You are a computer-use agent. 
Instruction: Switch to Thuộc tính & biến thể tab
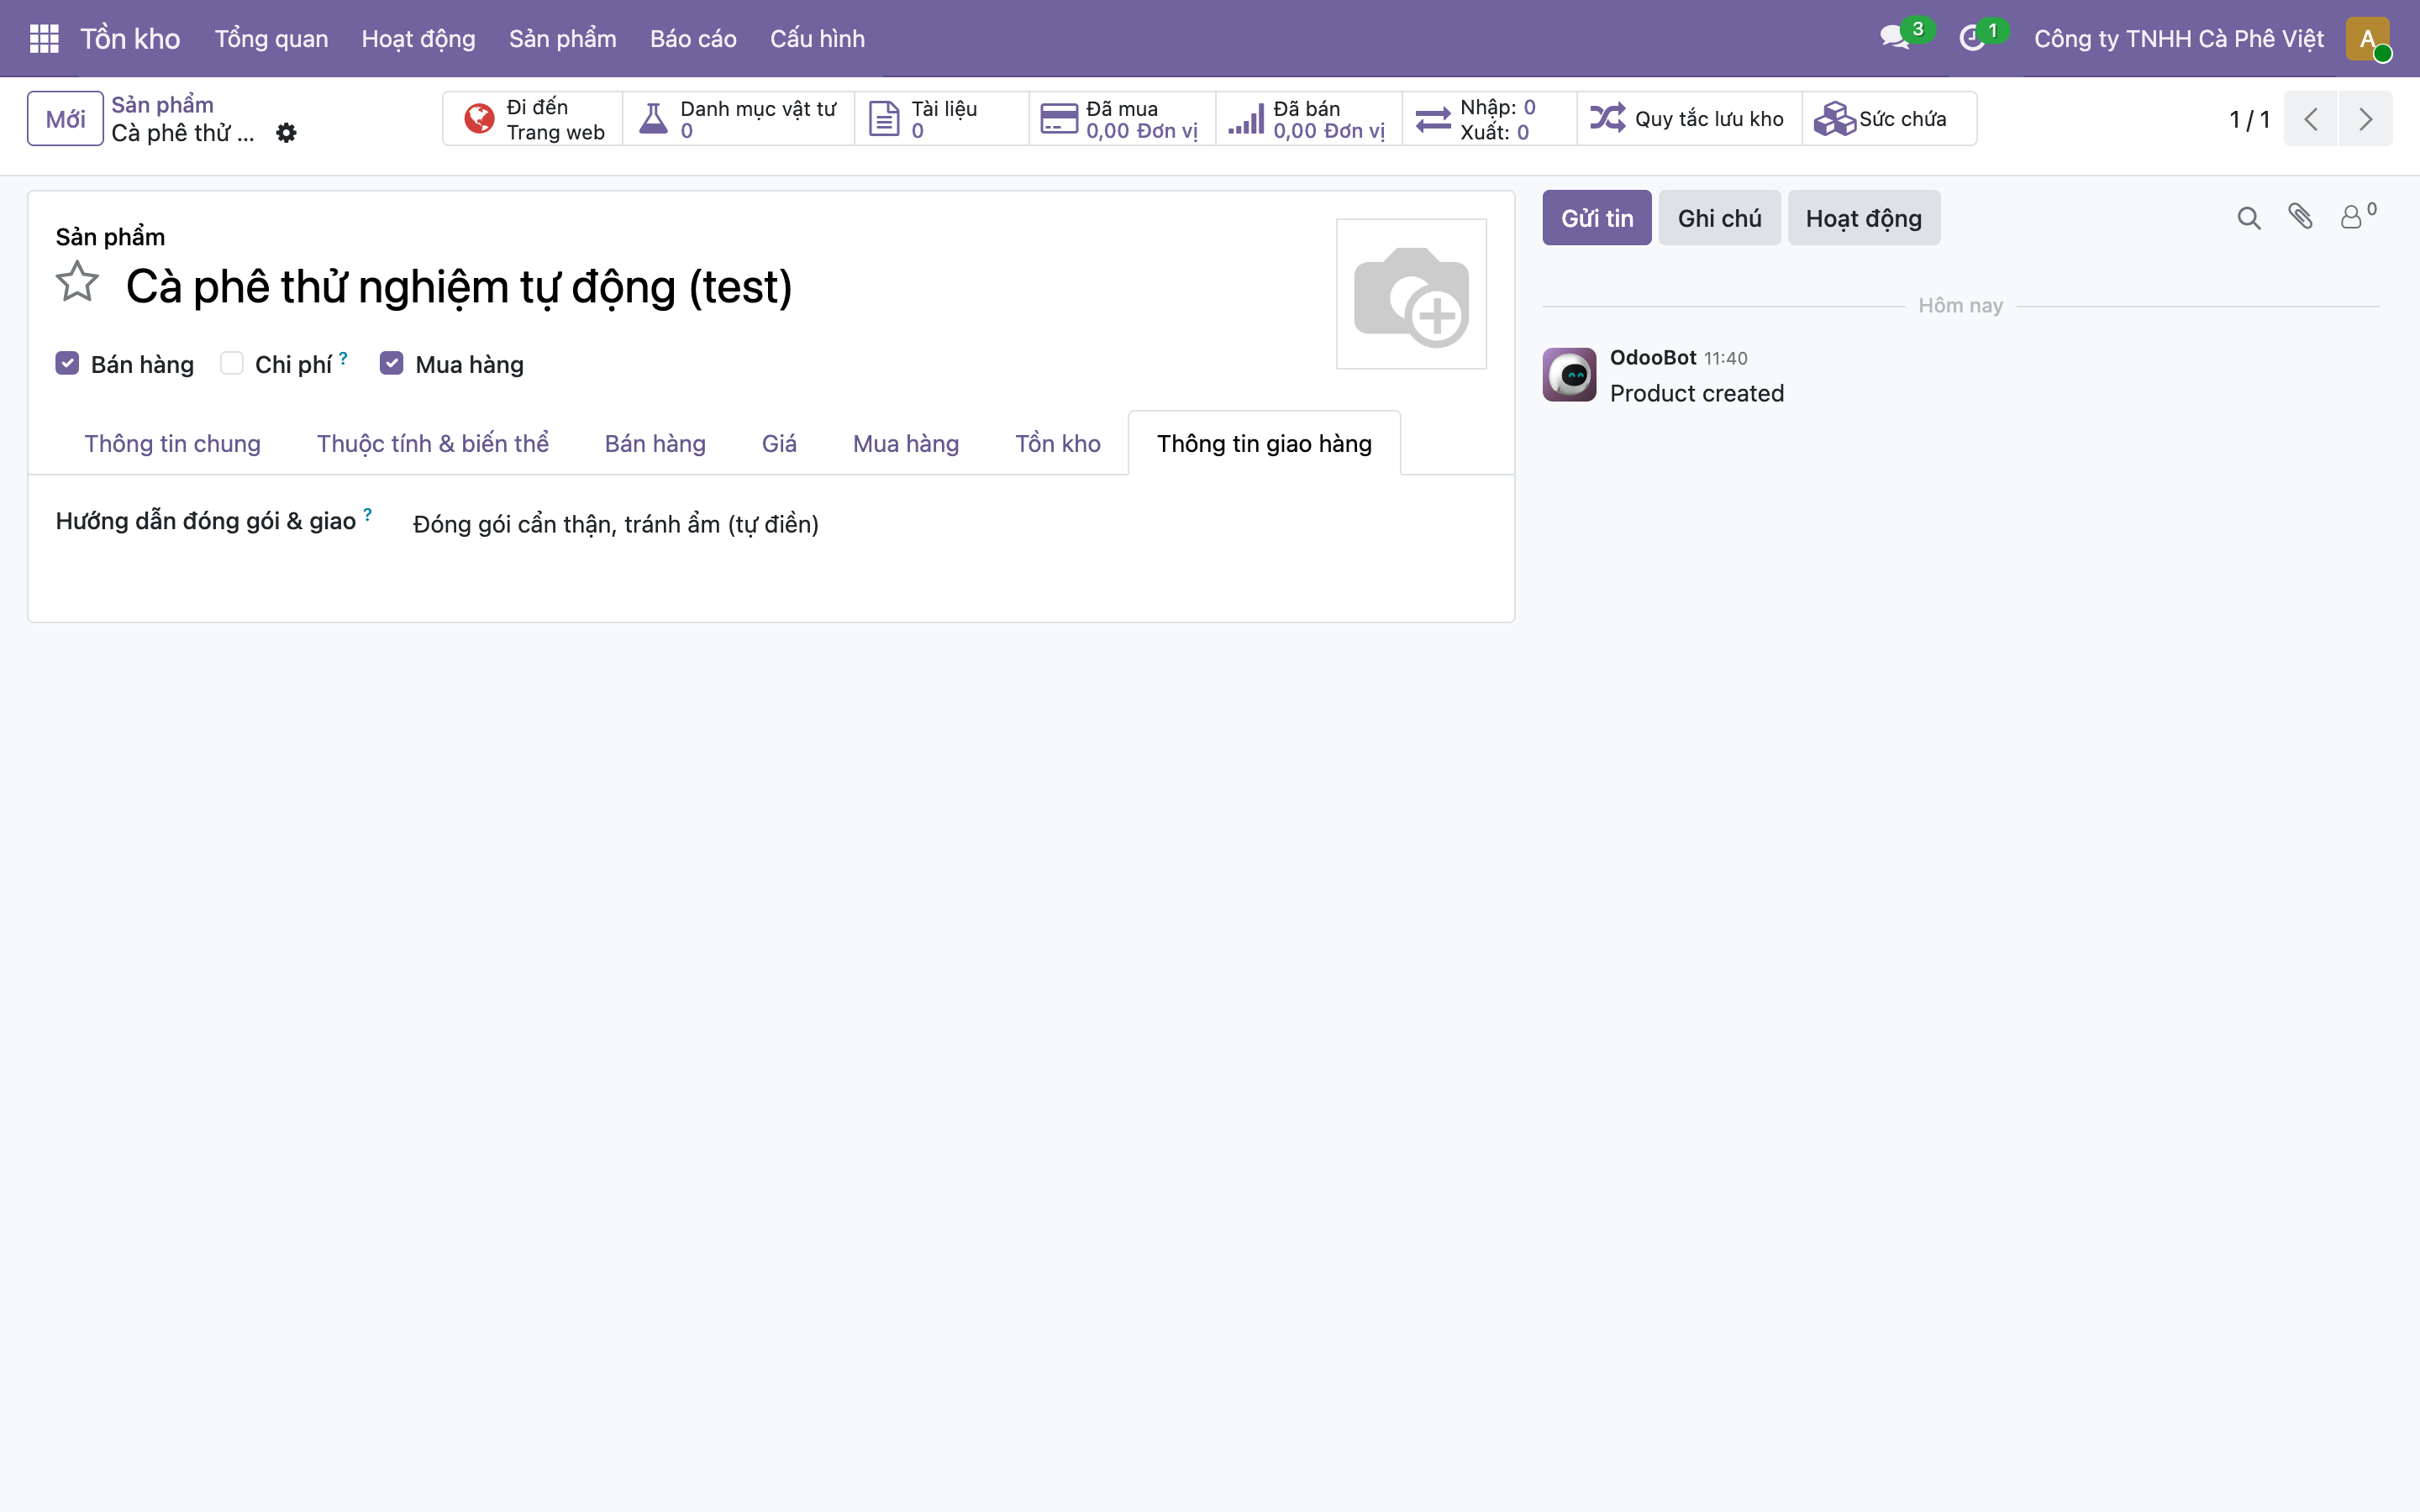point(432,443)
